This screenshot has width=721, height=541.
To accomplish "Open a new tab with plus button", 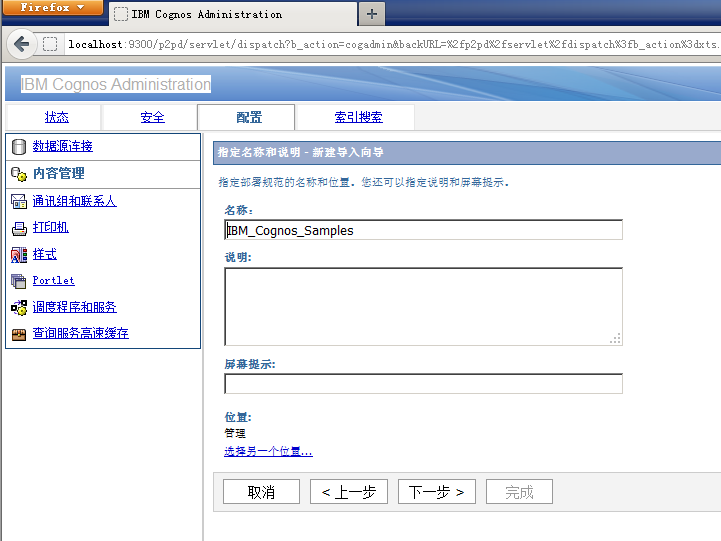I will [x=372, y=14].
